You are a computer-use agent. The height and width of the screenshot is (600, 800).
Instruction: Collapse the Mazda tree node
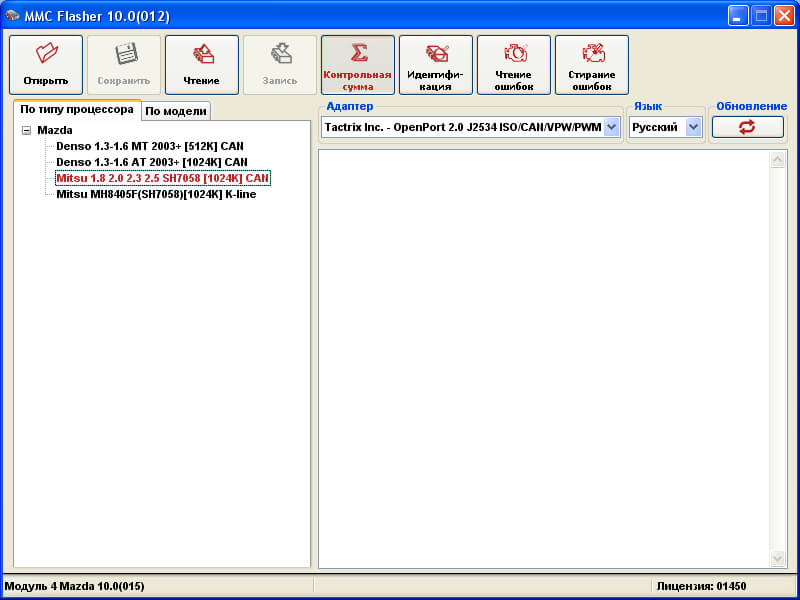click(x=26, y=131)
